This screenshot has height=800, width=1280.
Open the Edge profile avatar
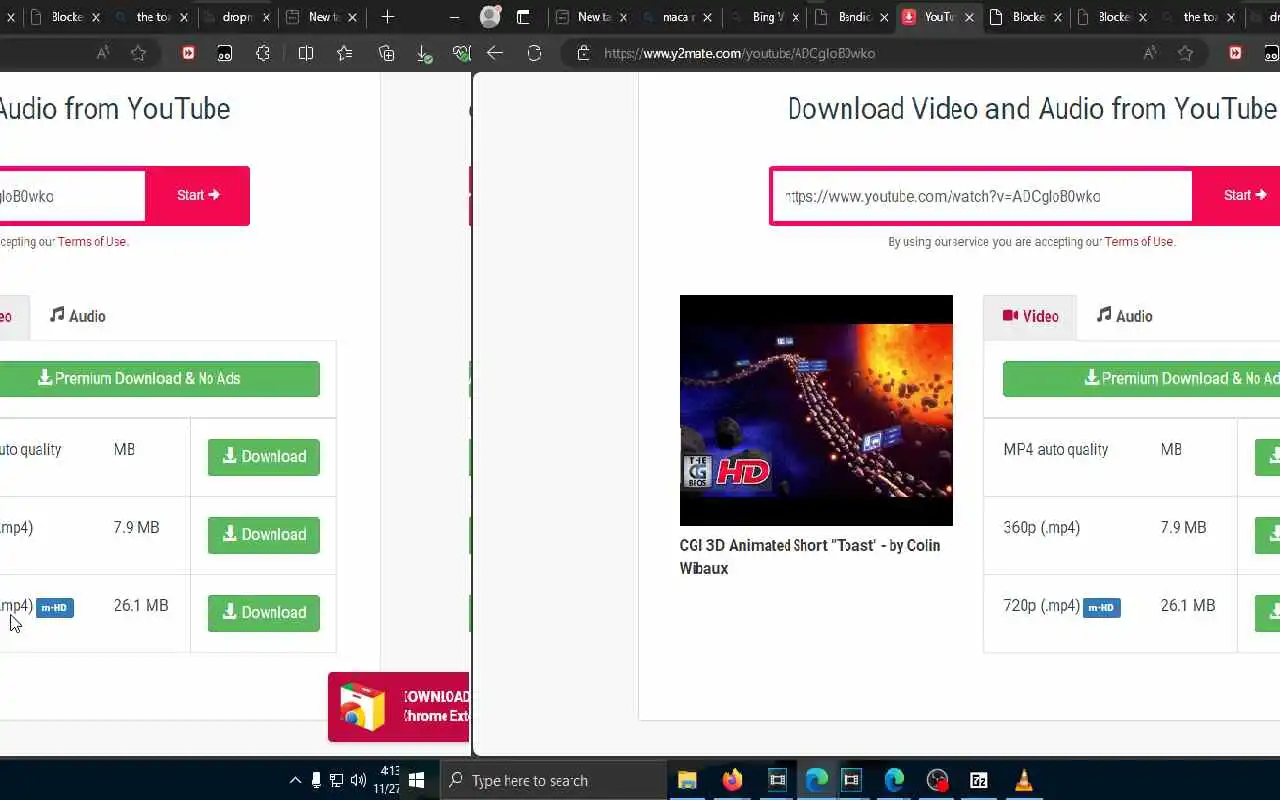(490, 17)
